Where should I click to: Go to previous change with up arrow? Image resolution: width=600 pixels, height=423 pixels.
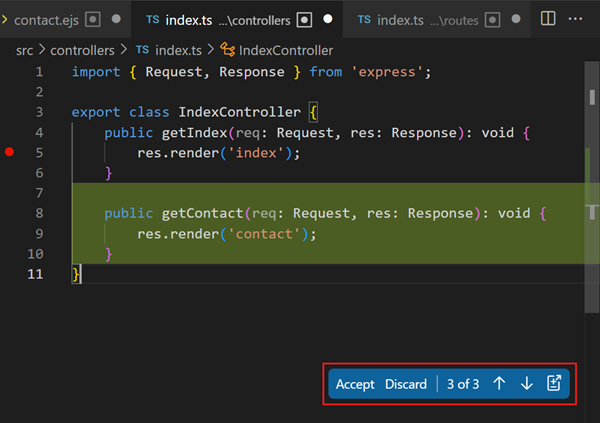(x=499, y=384)
